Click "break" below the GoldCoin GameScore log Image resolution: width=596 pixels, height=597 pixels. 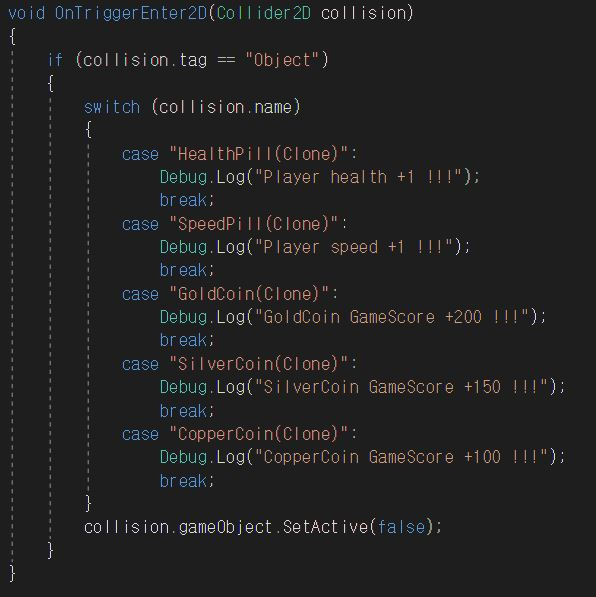coord(183,340)
